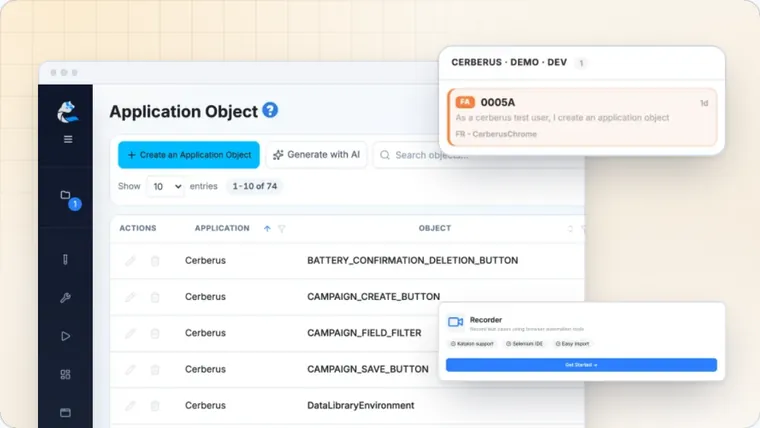Delete the CAMPAIGN_FIELD_FILTER row with the trash
Viewport: 760px width, 428px height.
(155, 333)
